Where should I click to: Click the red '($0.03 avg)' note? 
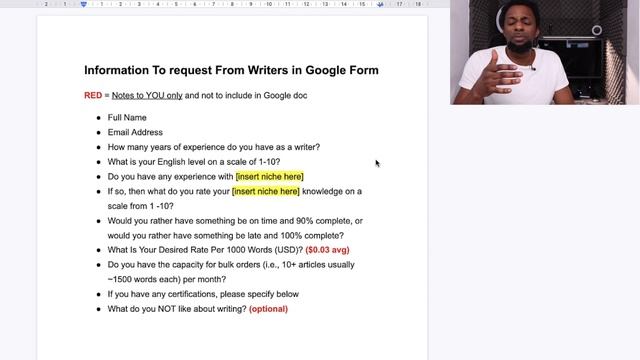coord(327,250)
